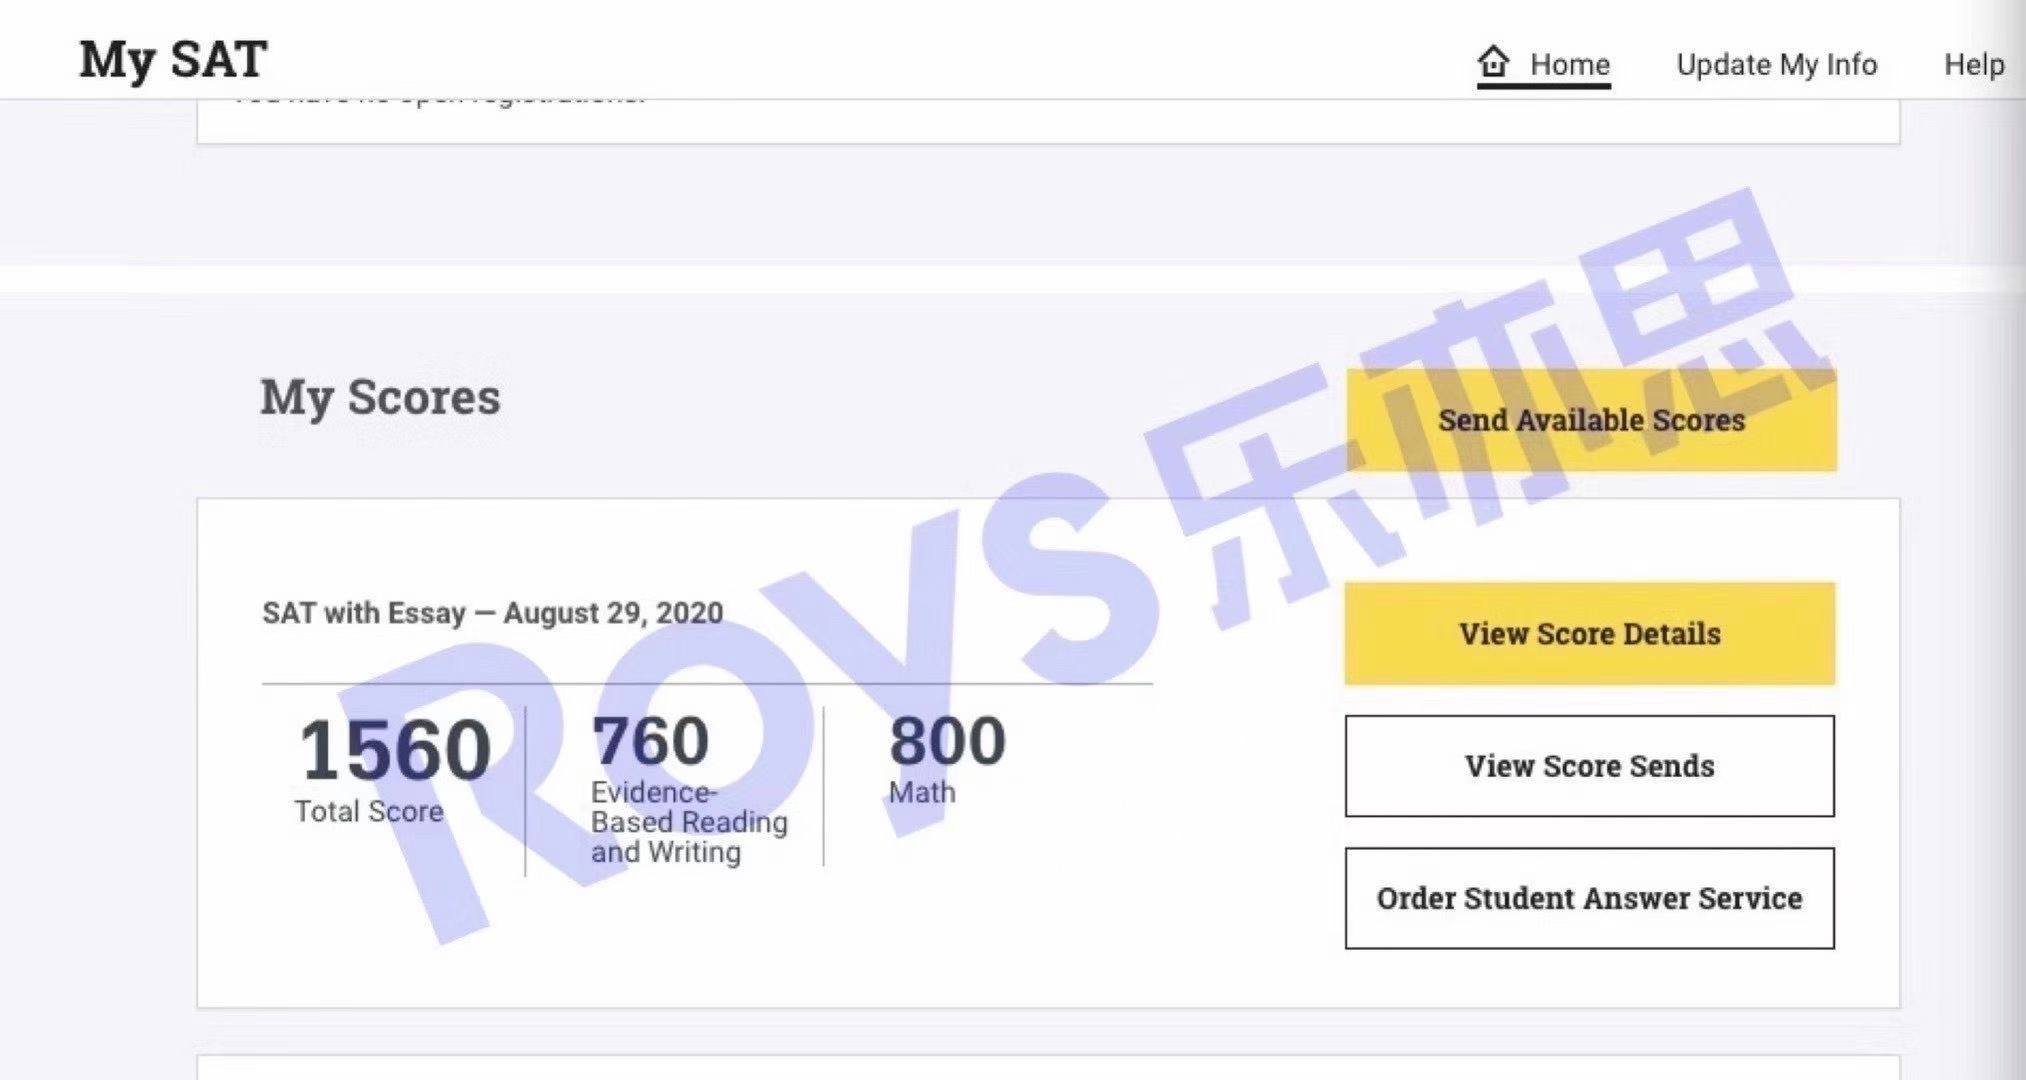The width and height of the screenshot is (2026, 1080).
Task: Open the Home navigation link text
Action: [1569, 65]
